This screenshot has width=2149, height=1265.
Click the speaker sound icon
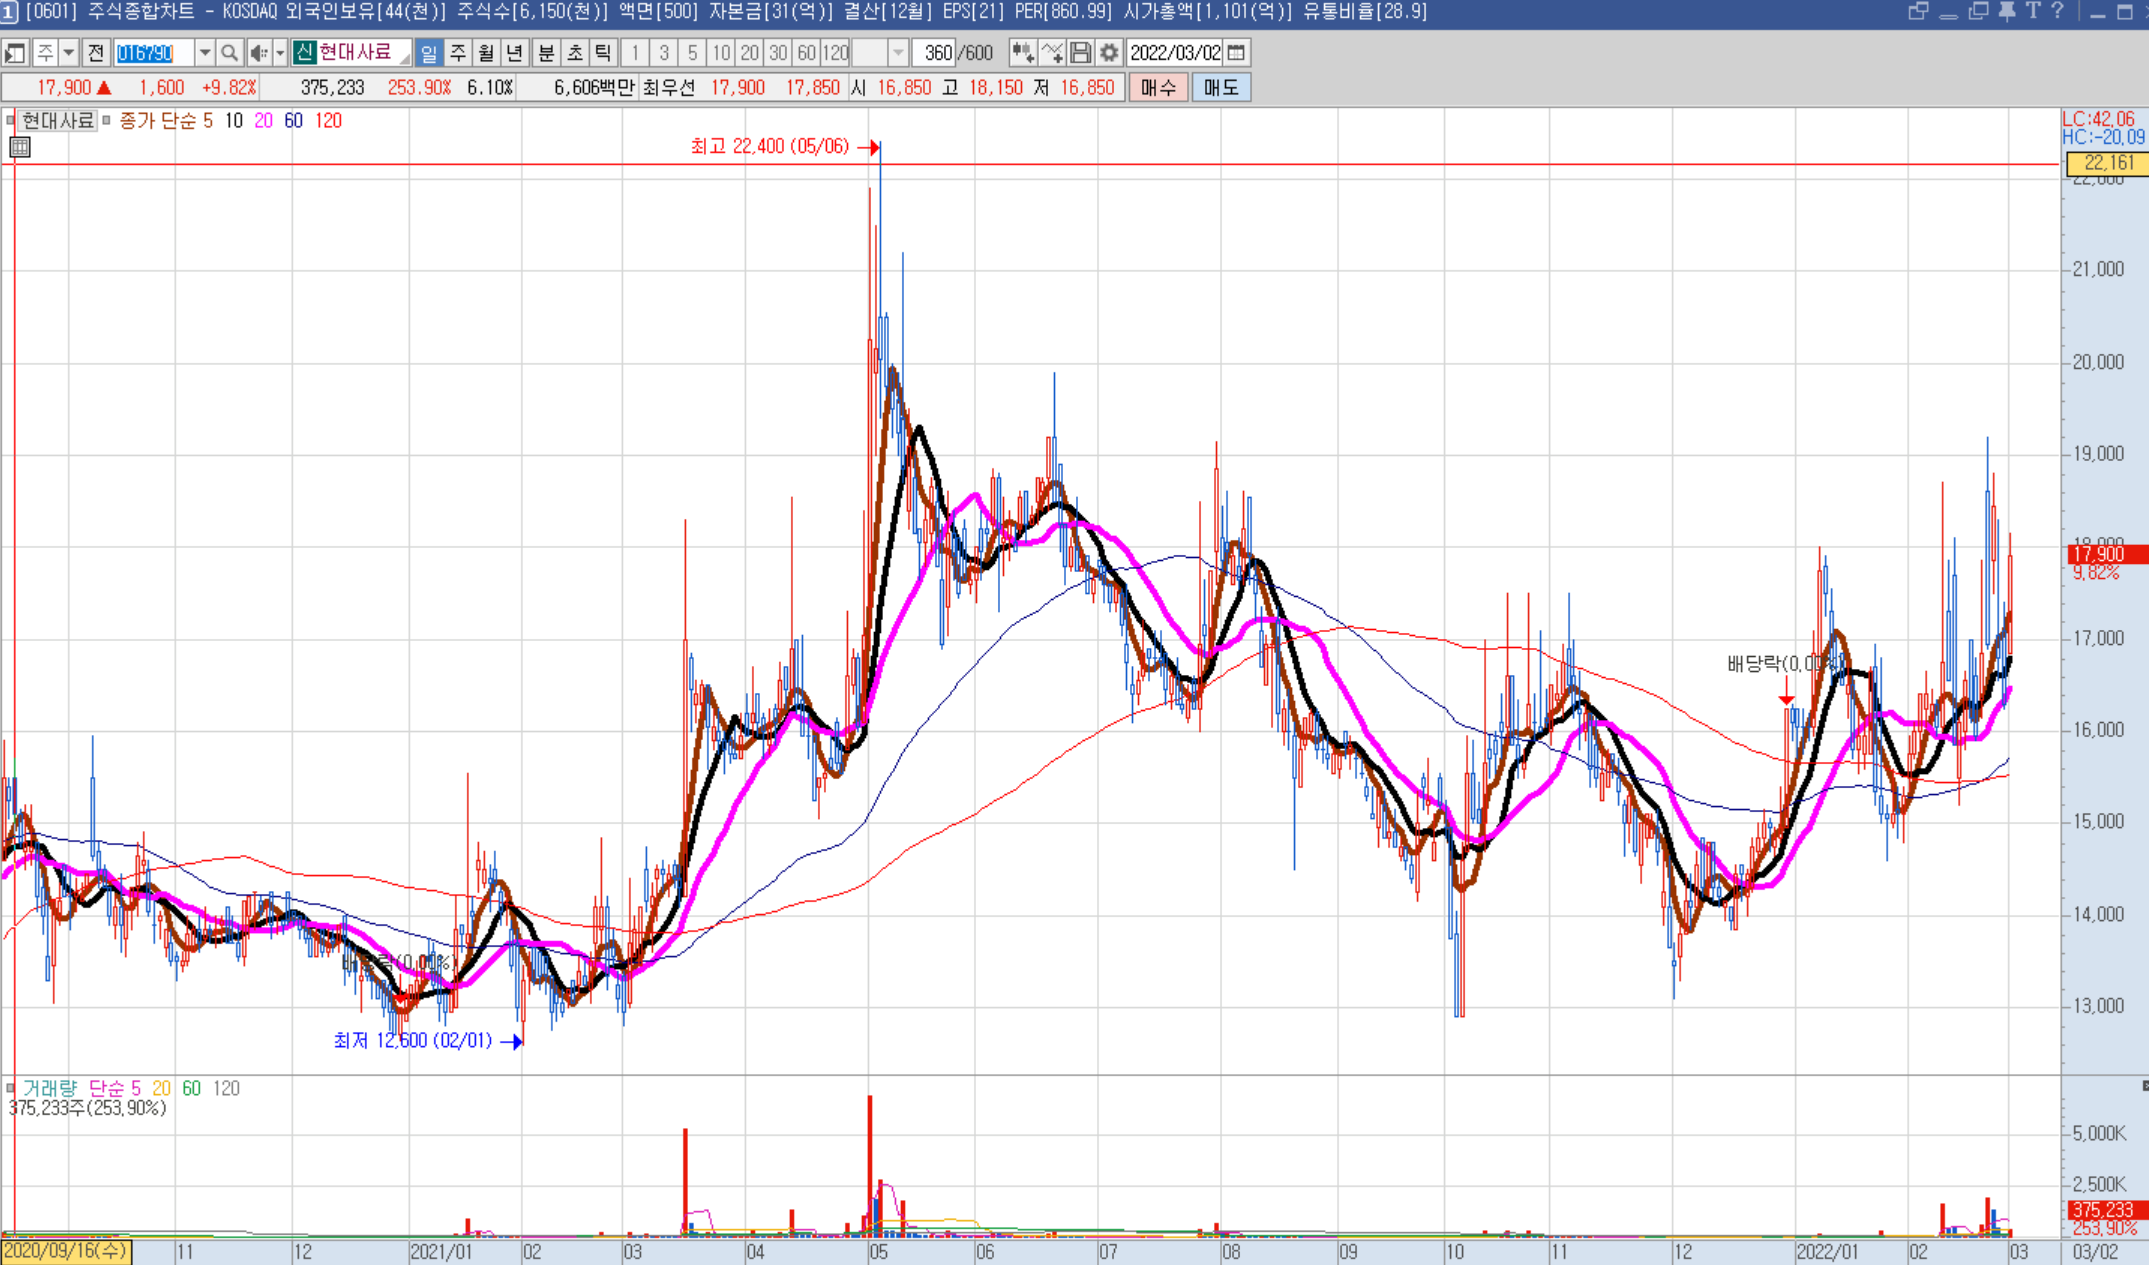[258, 52]
